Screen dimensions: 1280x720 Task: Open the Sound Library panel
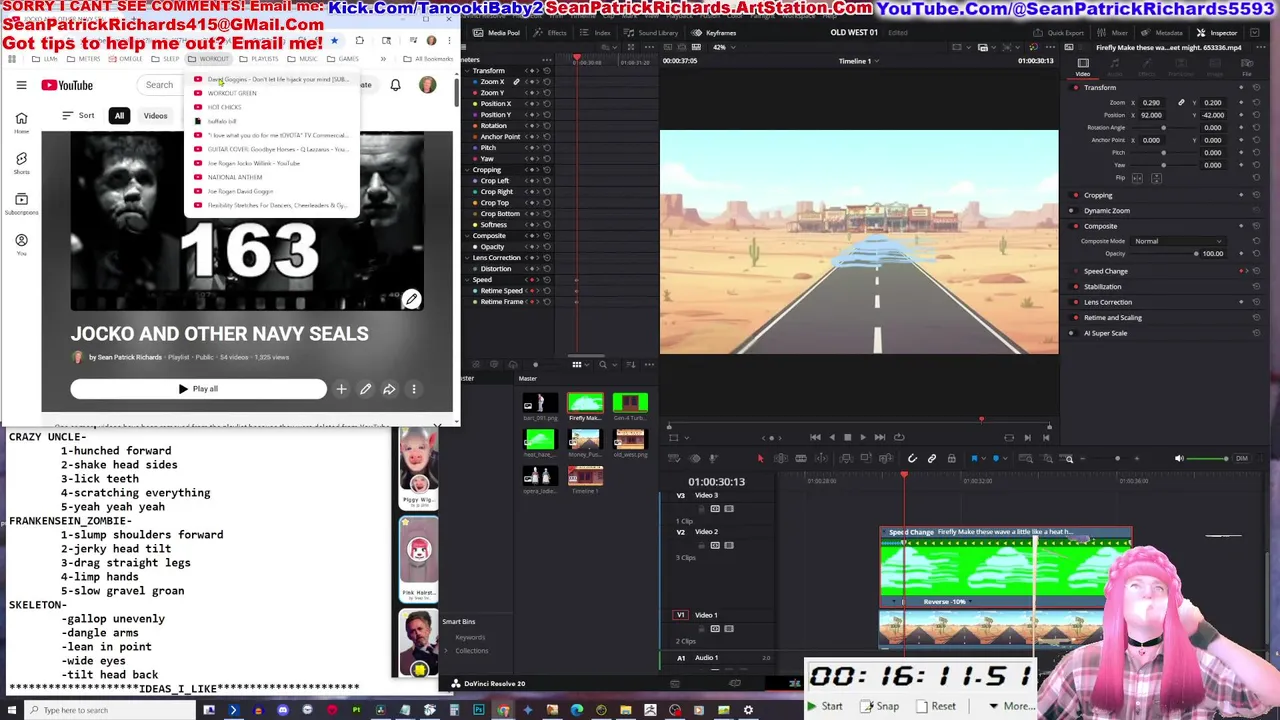(652, 33)
